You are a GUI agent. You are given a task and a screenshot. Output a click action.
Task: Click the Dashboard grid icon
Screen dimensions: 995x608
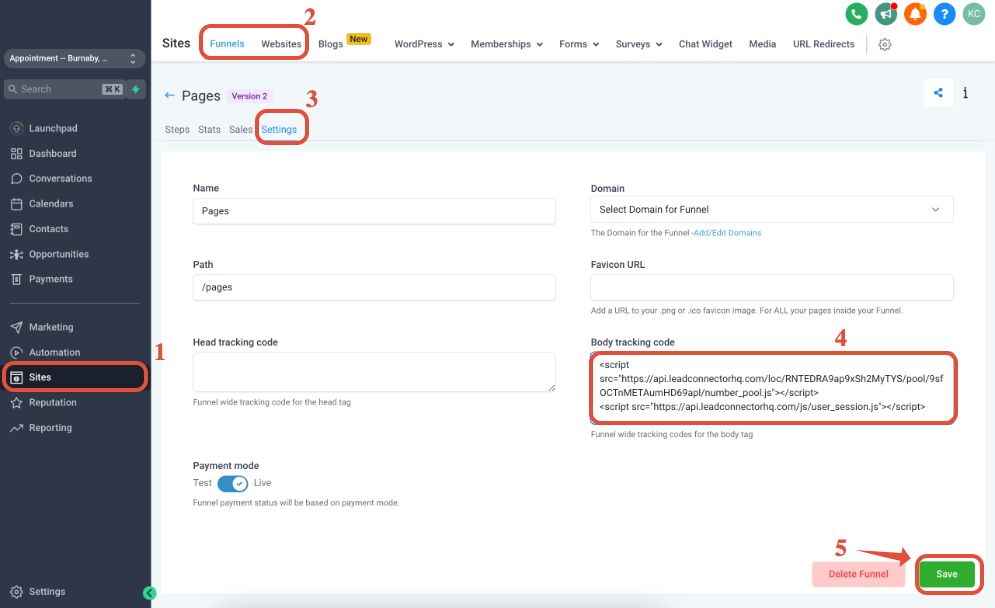16,154
